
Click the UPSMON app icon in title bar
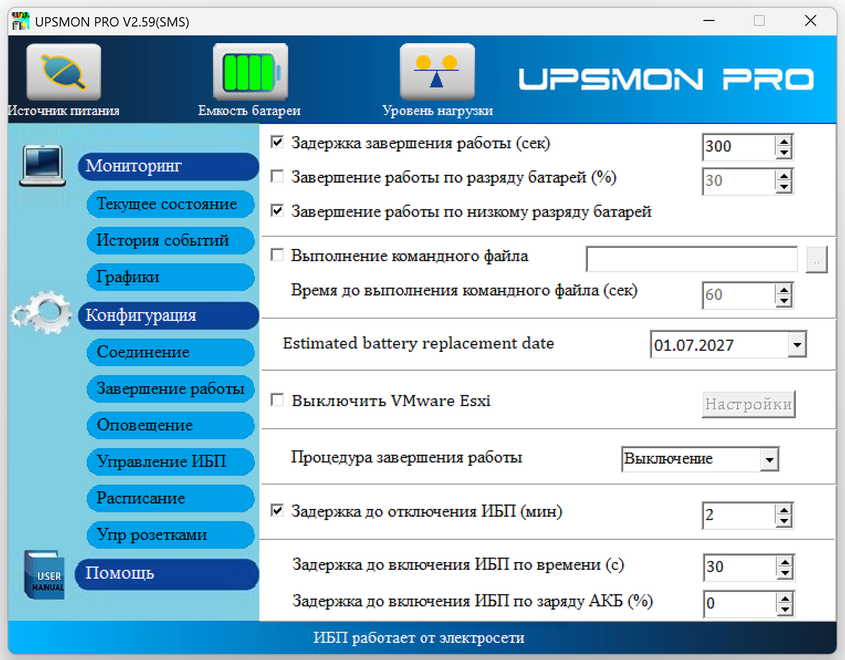click(20, 22)
